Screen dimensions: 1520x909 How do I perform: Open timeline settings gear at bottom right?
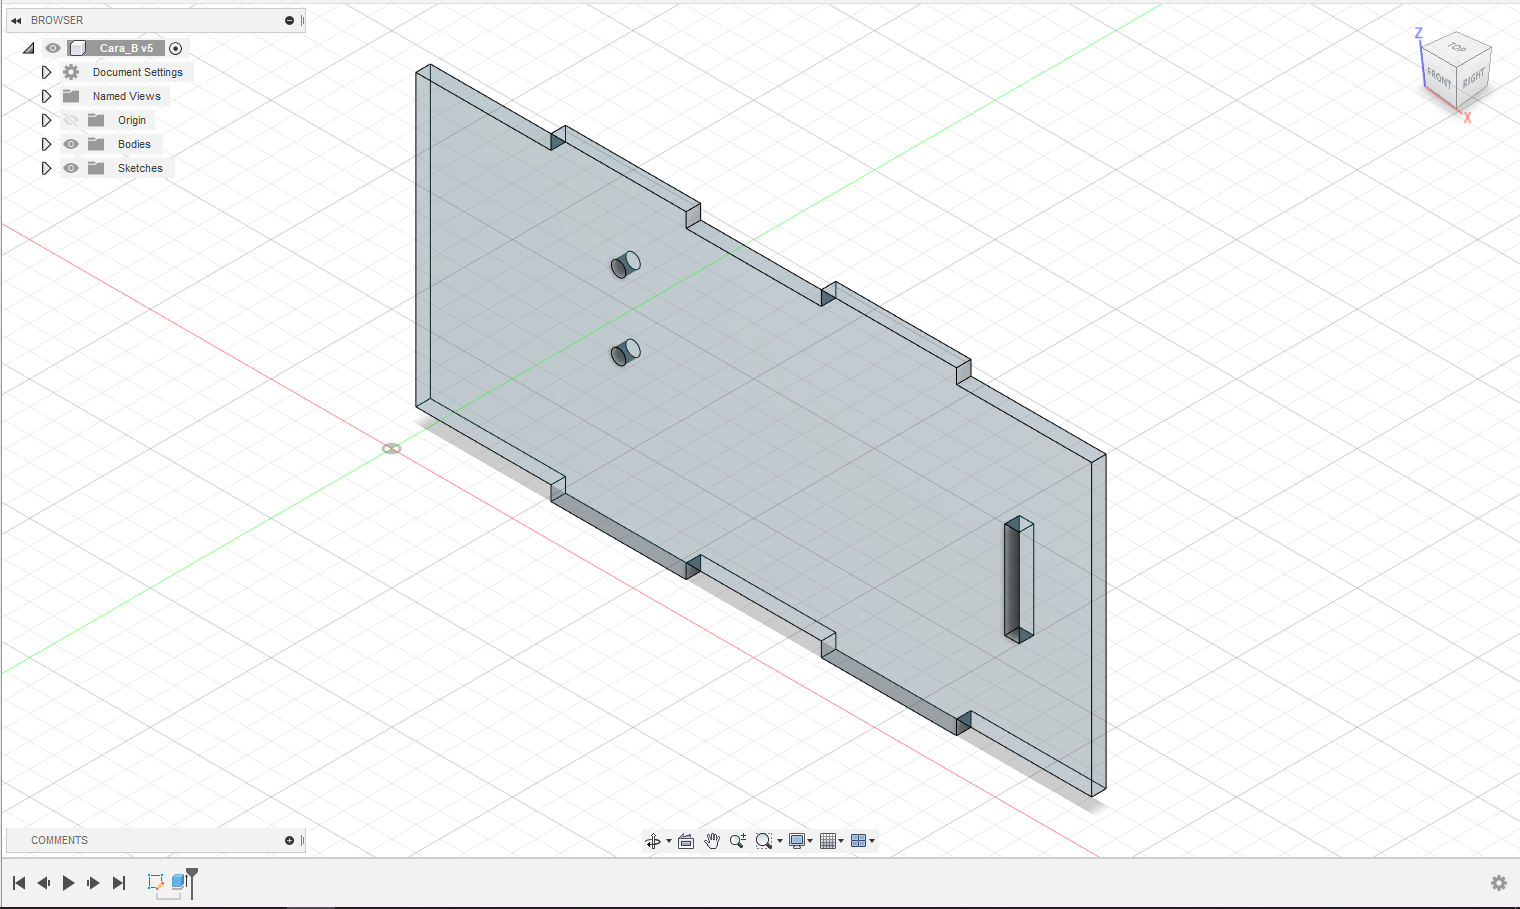click(x=1499, y=883)
